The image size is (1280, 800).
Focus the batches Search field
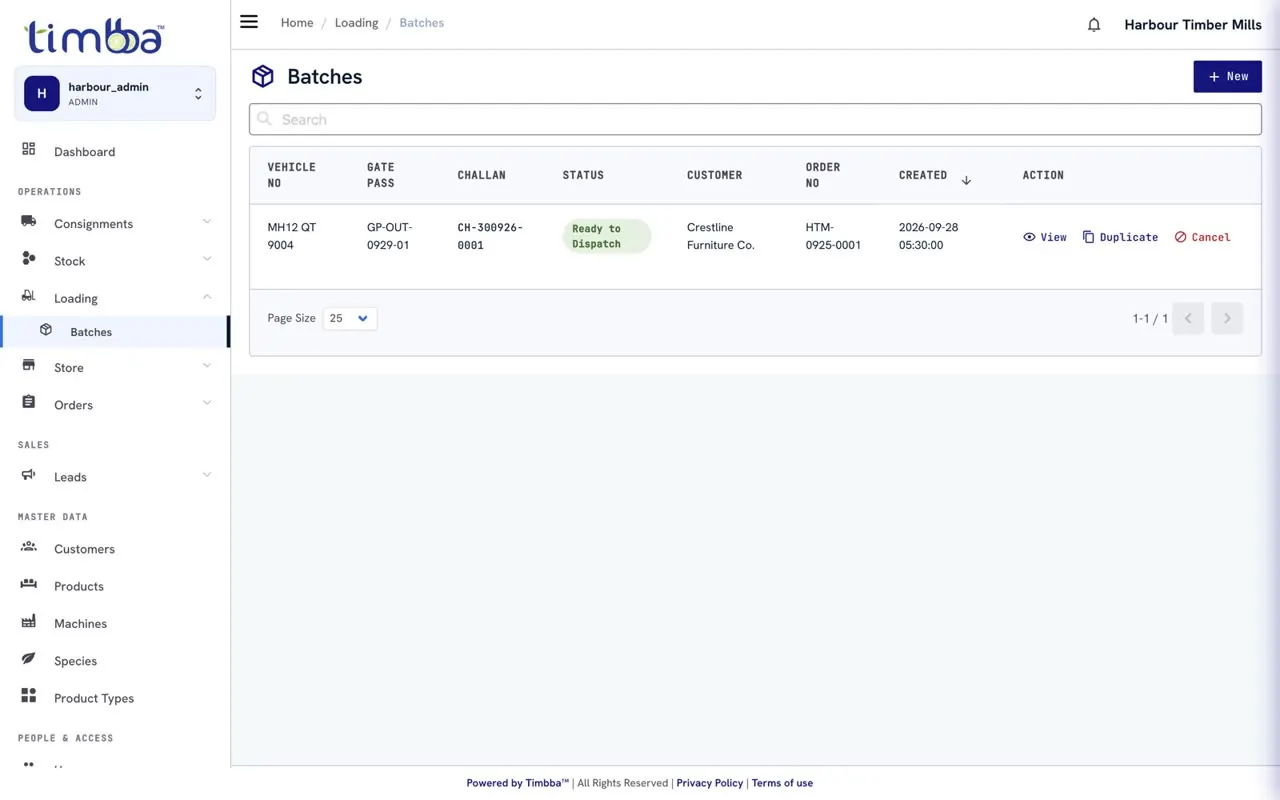coord(755,119)
